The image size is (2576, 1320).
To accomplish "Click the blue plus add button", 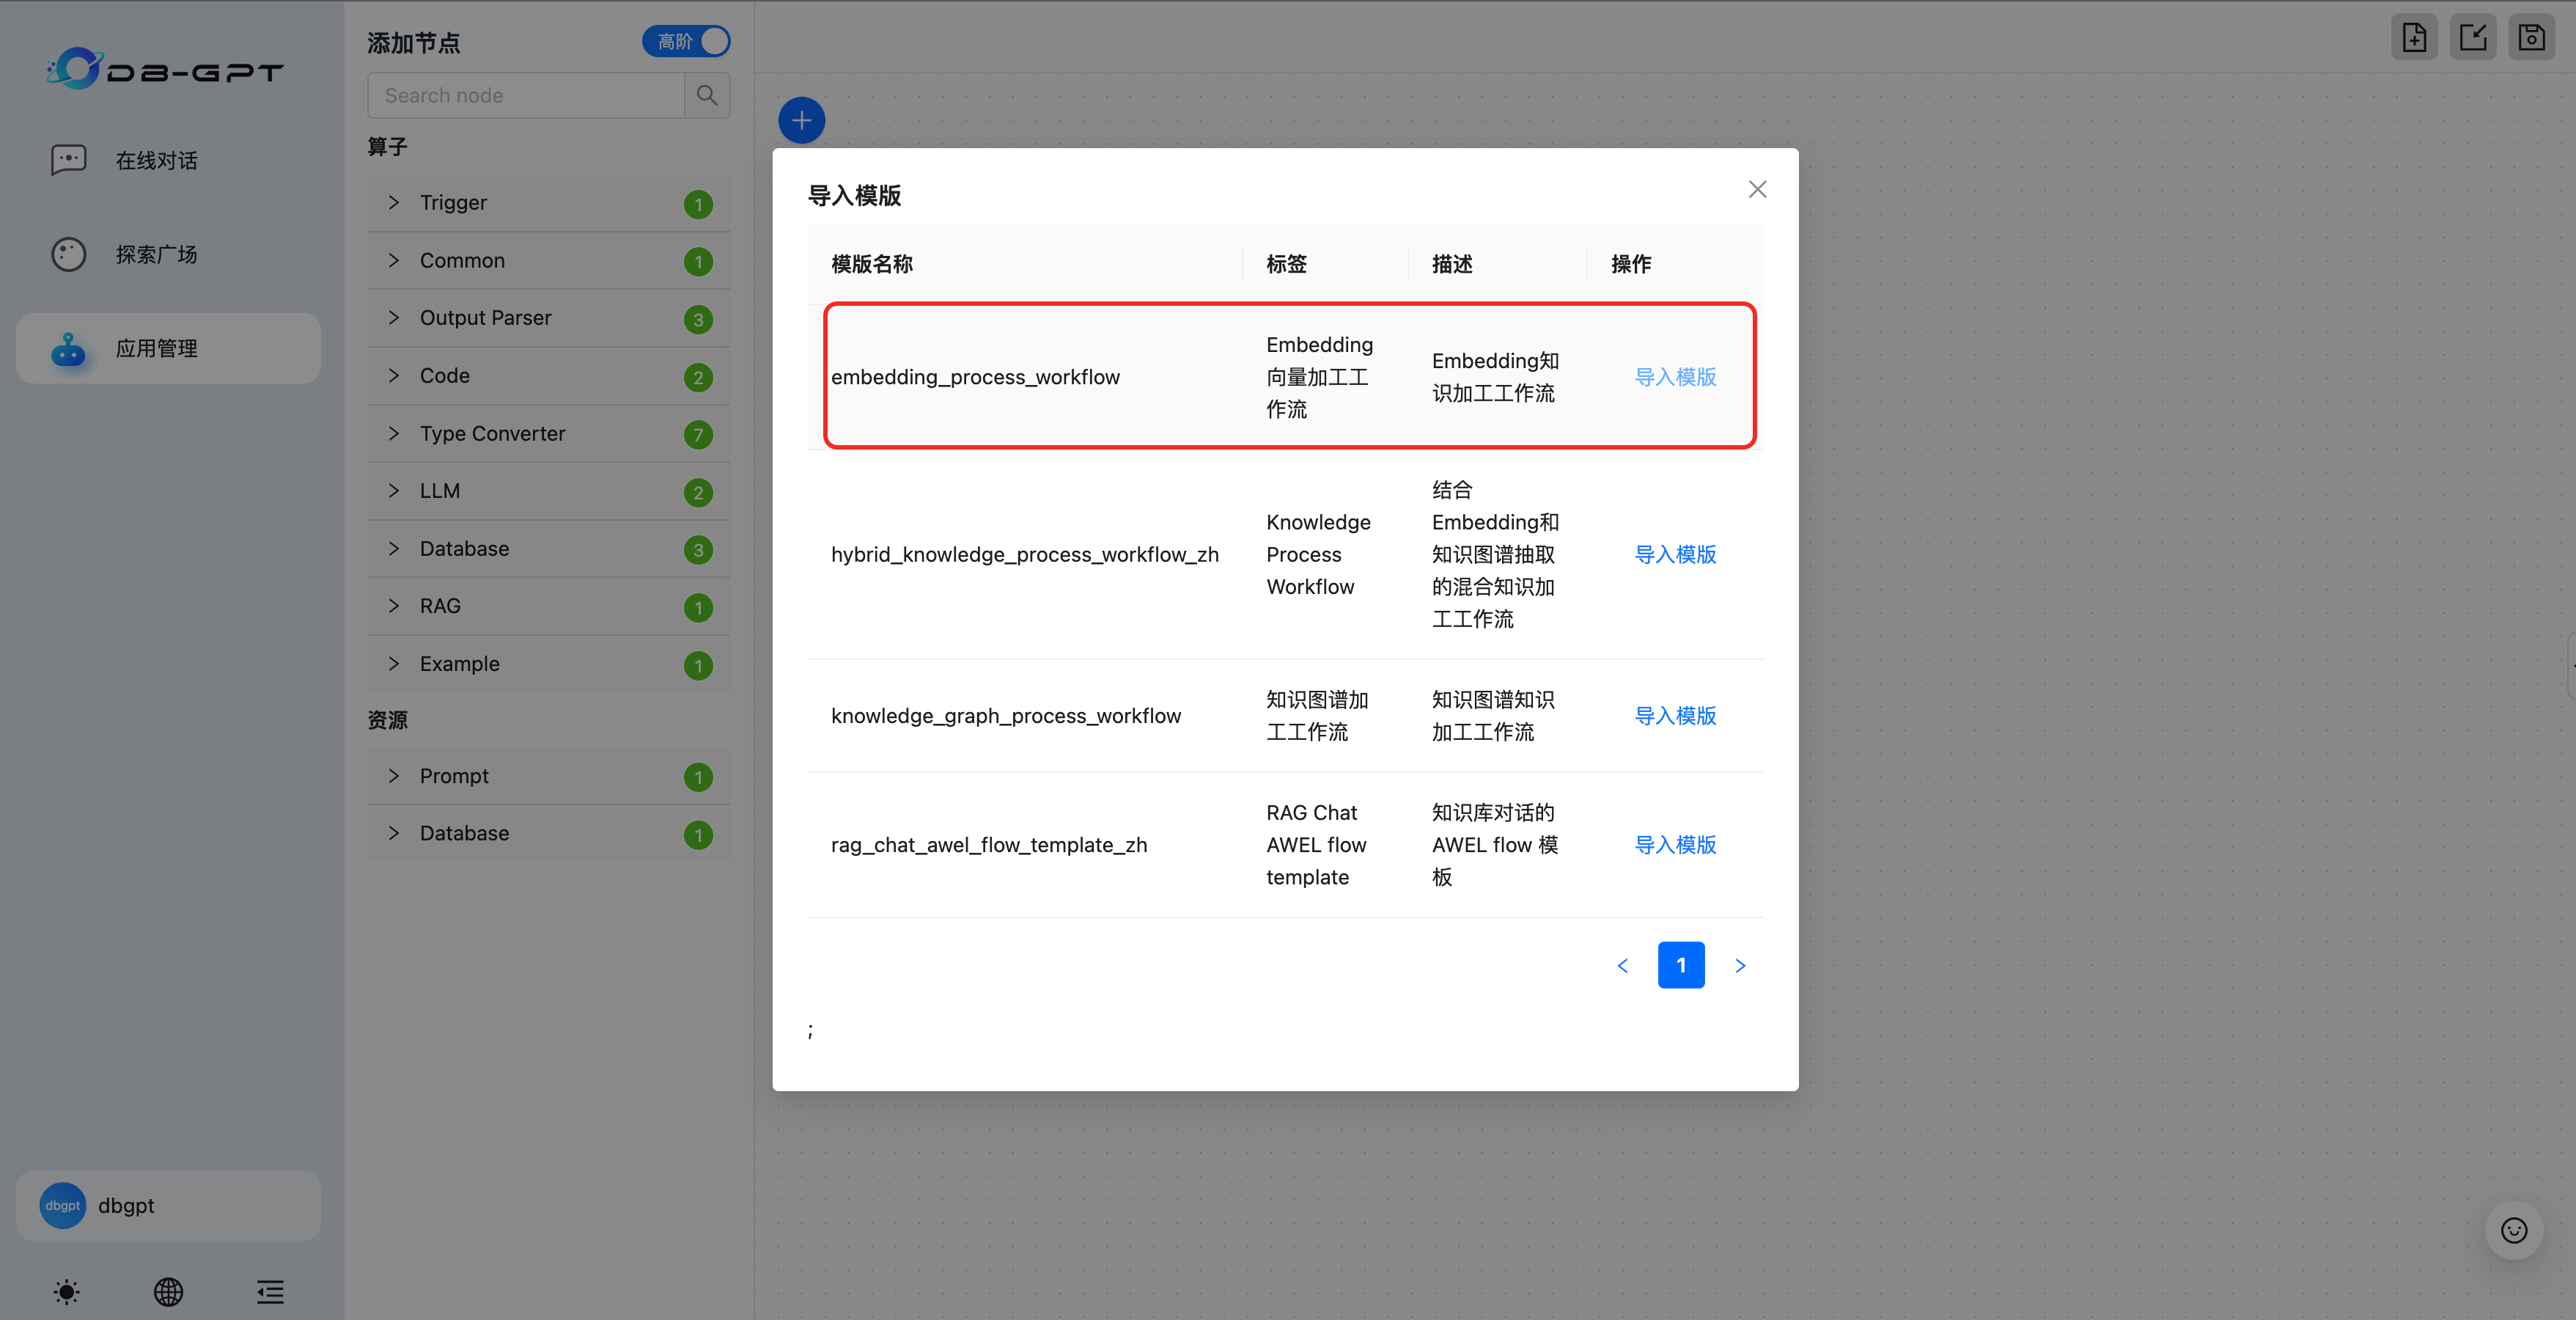I will click(801, 120).
